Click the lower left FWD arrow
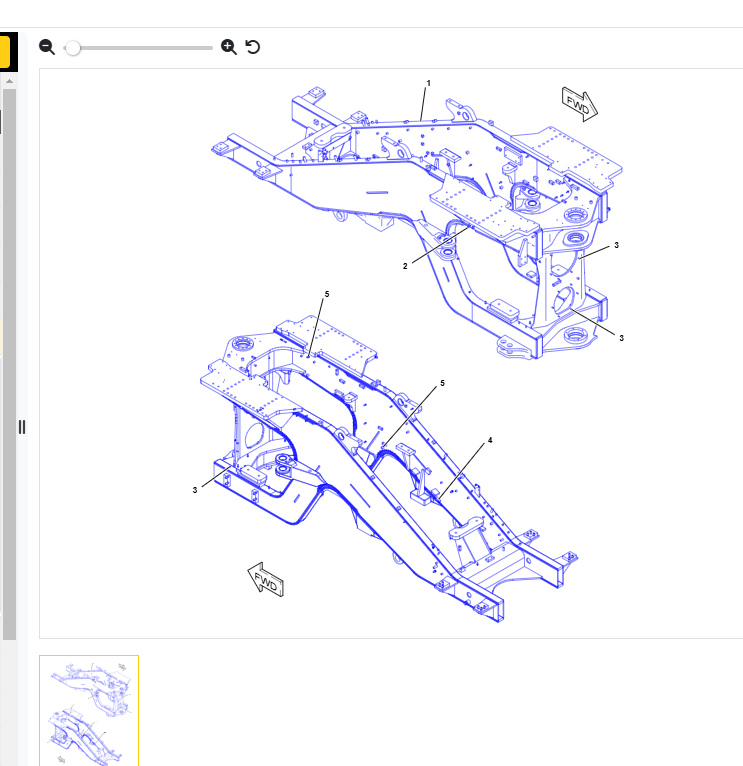Viewport: 743px width, 766px height. [x=266, y=579]
